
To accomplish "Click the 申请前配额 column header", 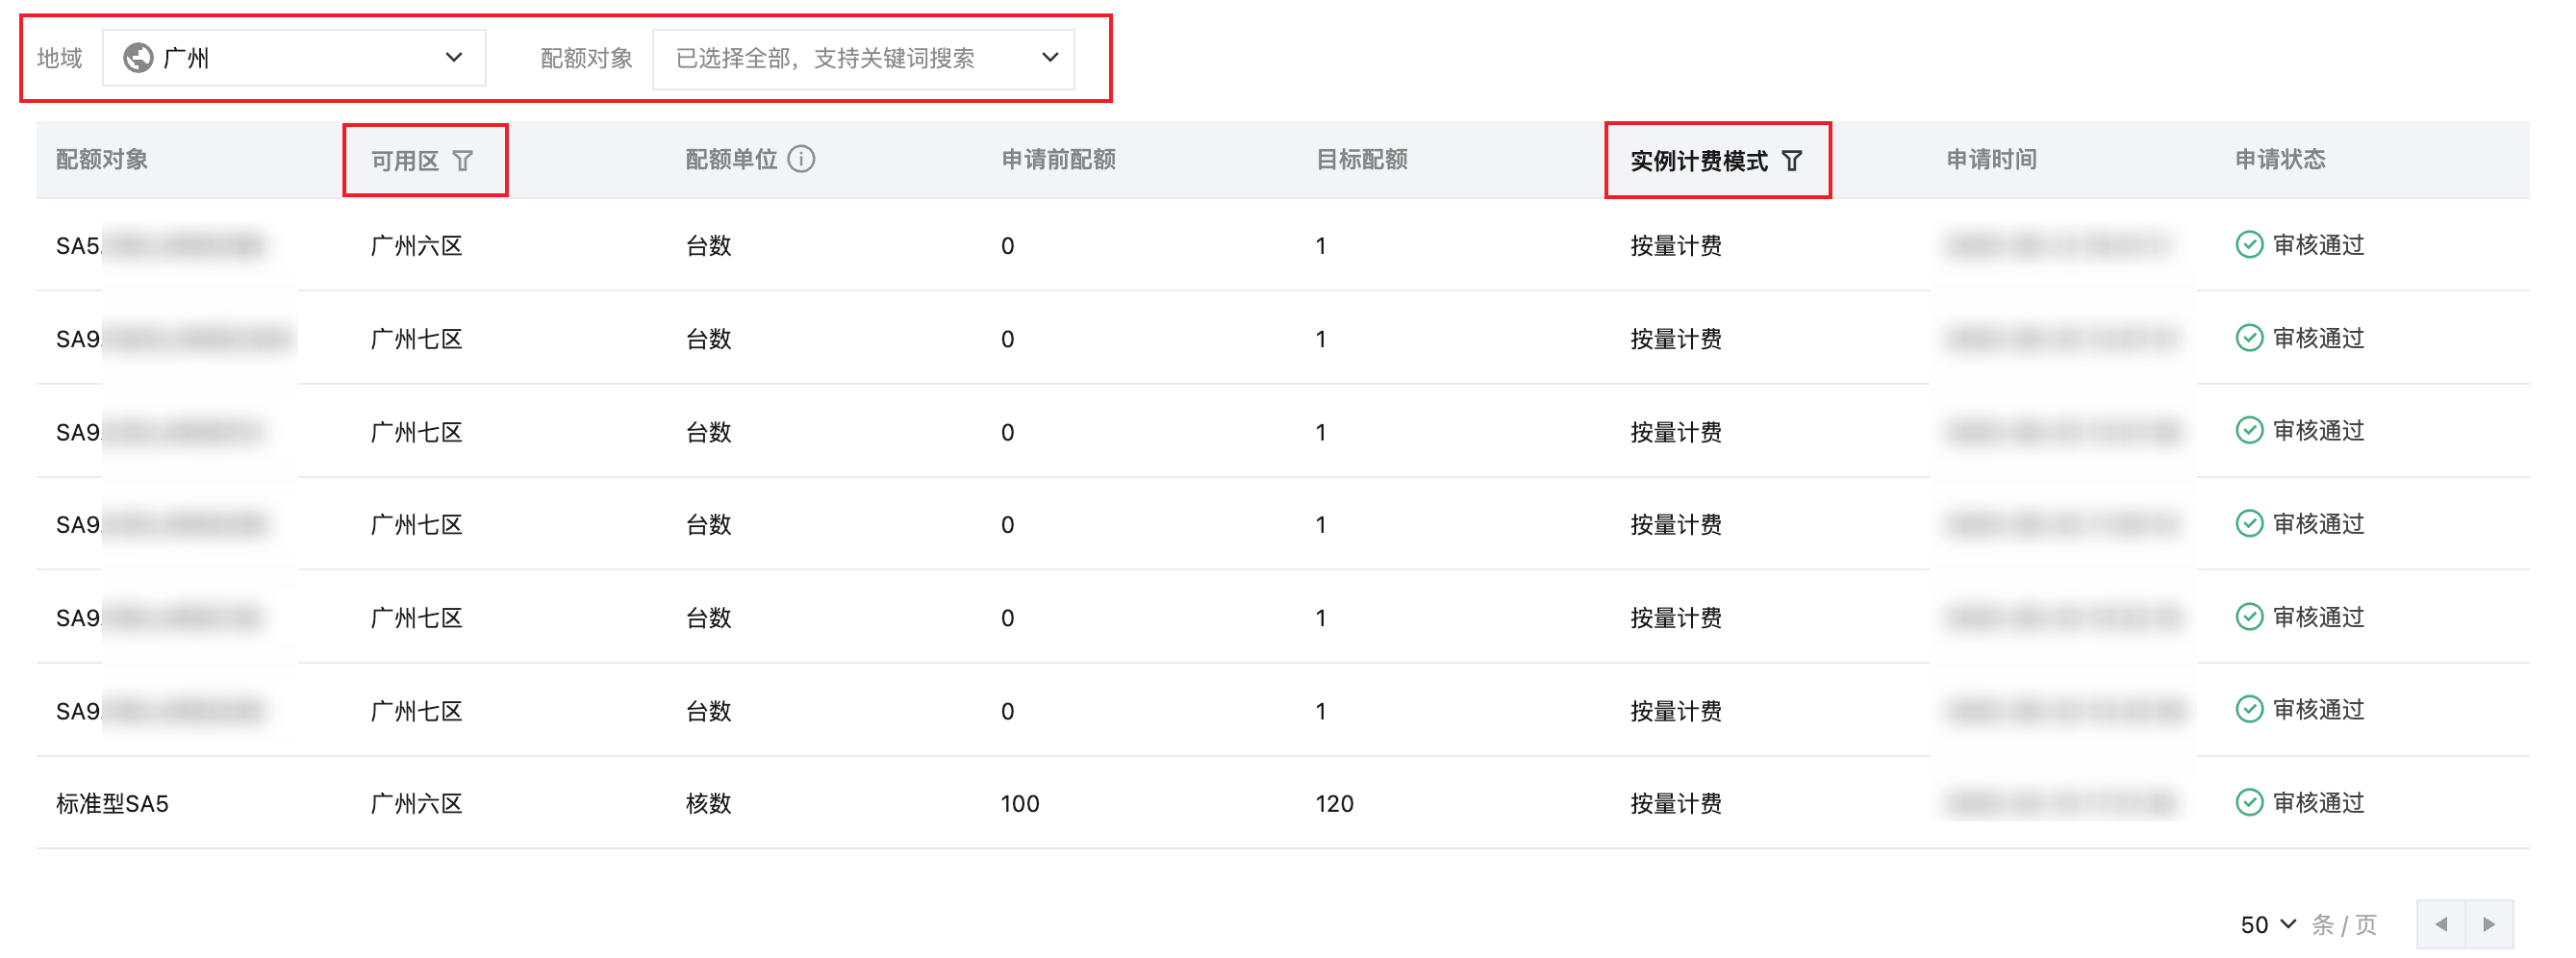I will (x=1058, y=160).
